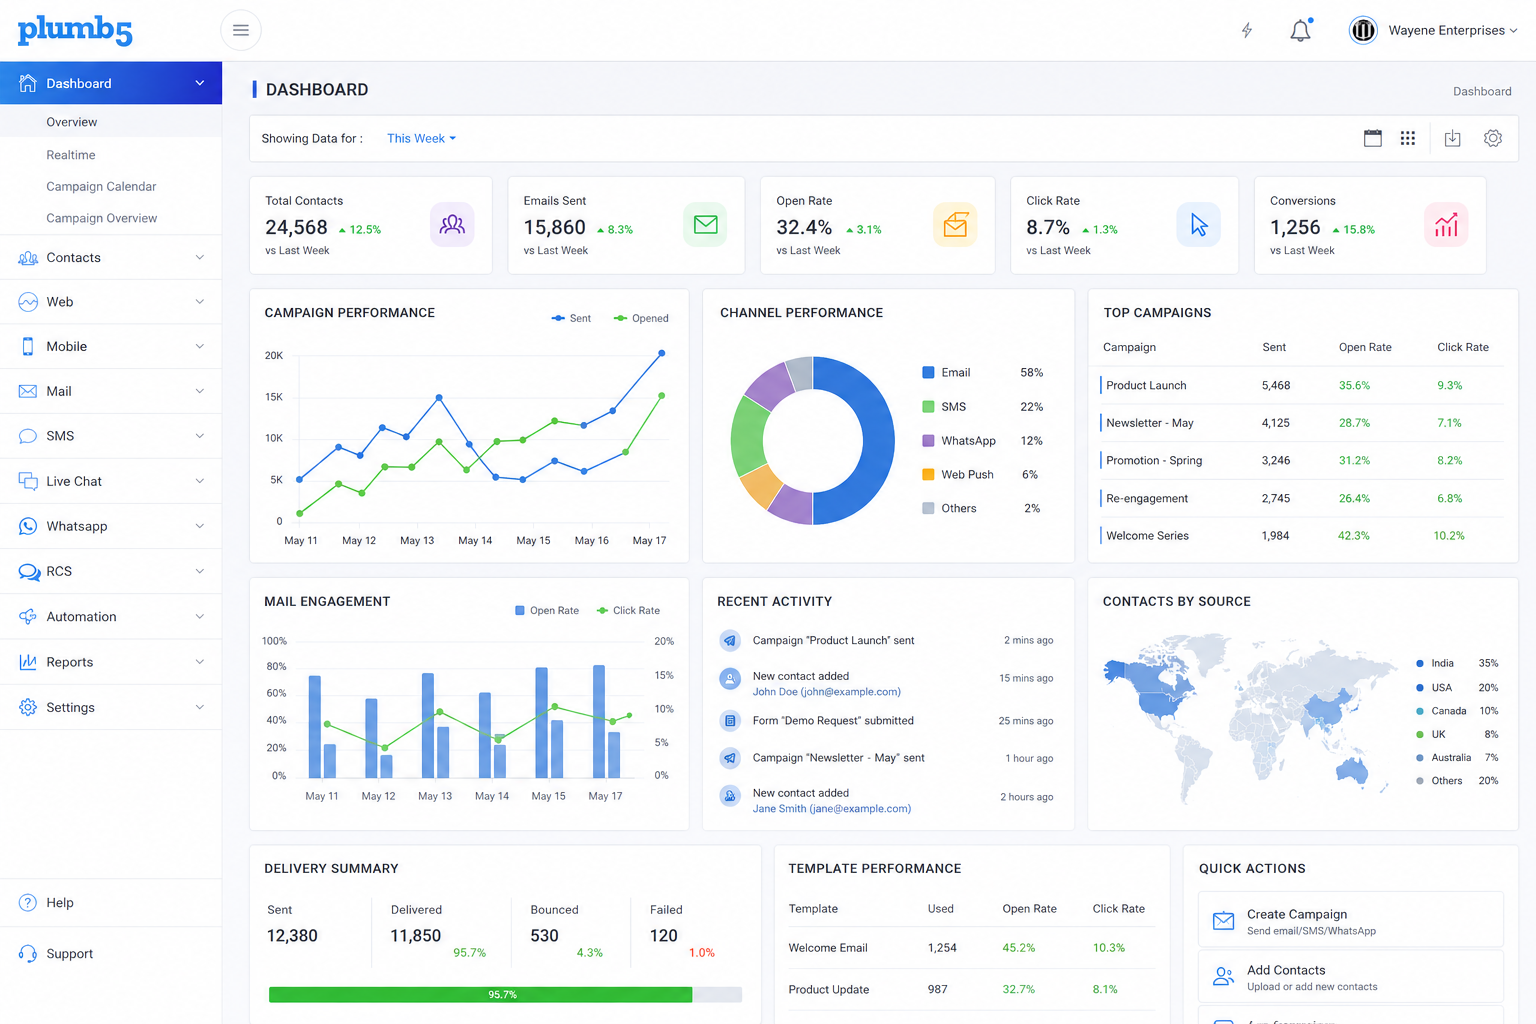Viewport: 1536px width, 1024px height.
Task: Click the calendar icon in the filter bar
Action: click(x=1373, y=138)
